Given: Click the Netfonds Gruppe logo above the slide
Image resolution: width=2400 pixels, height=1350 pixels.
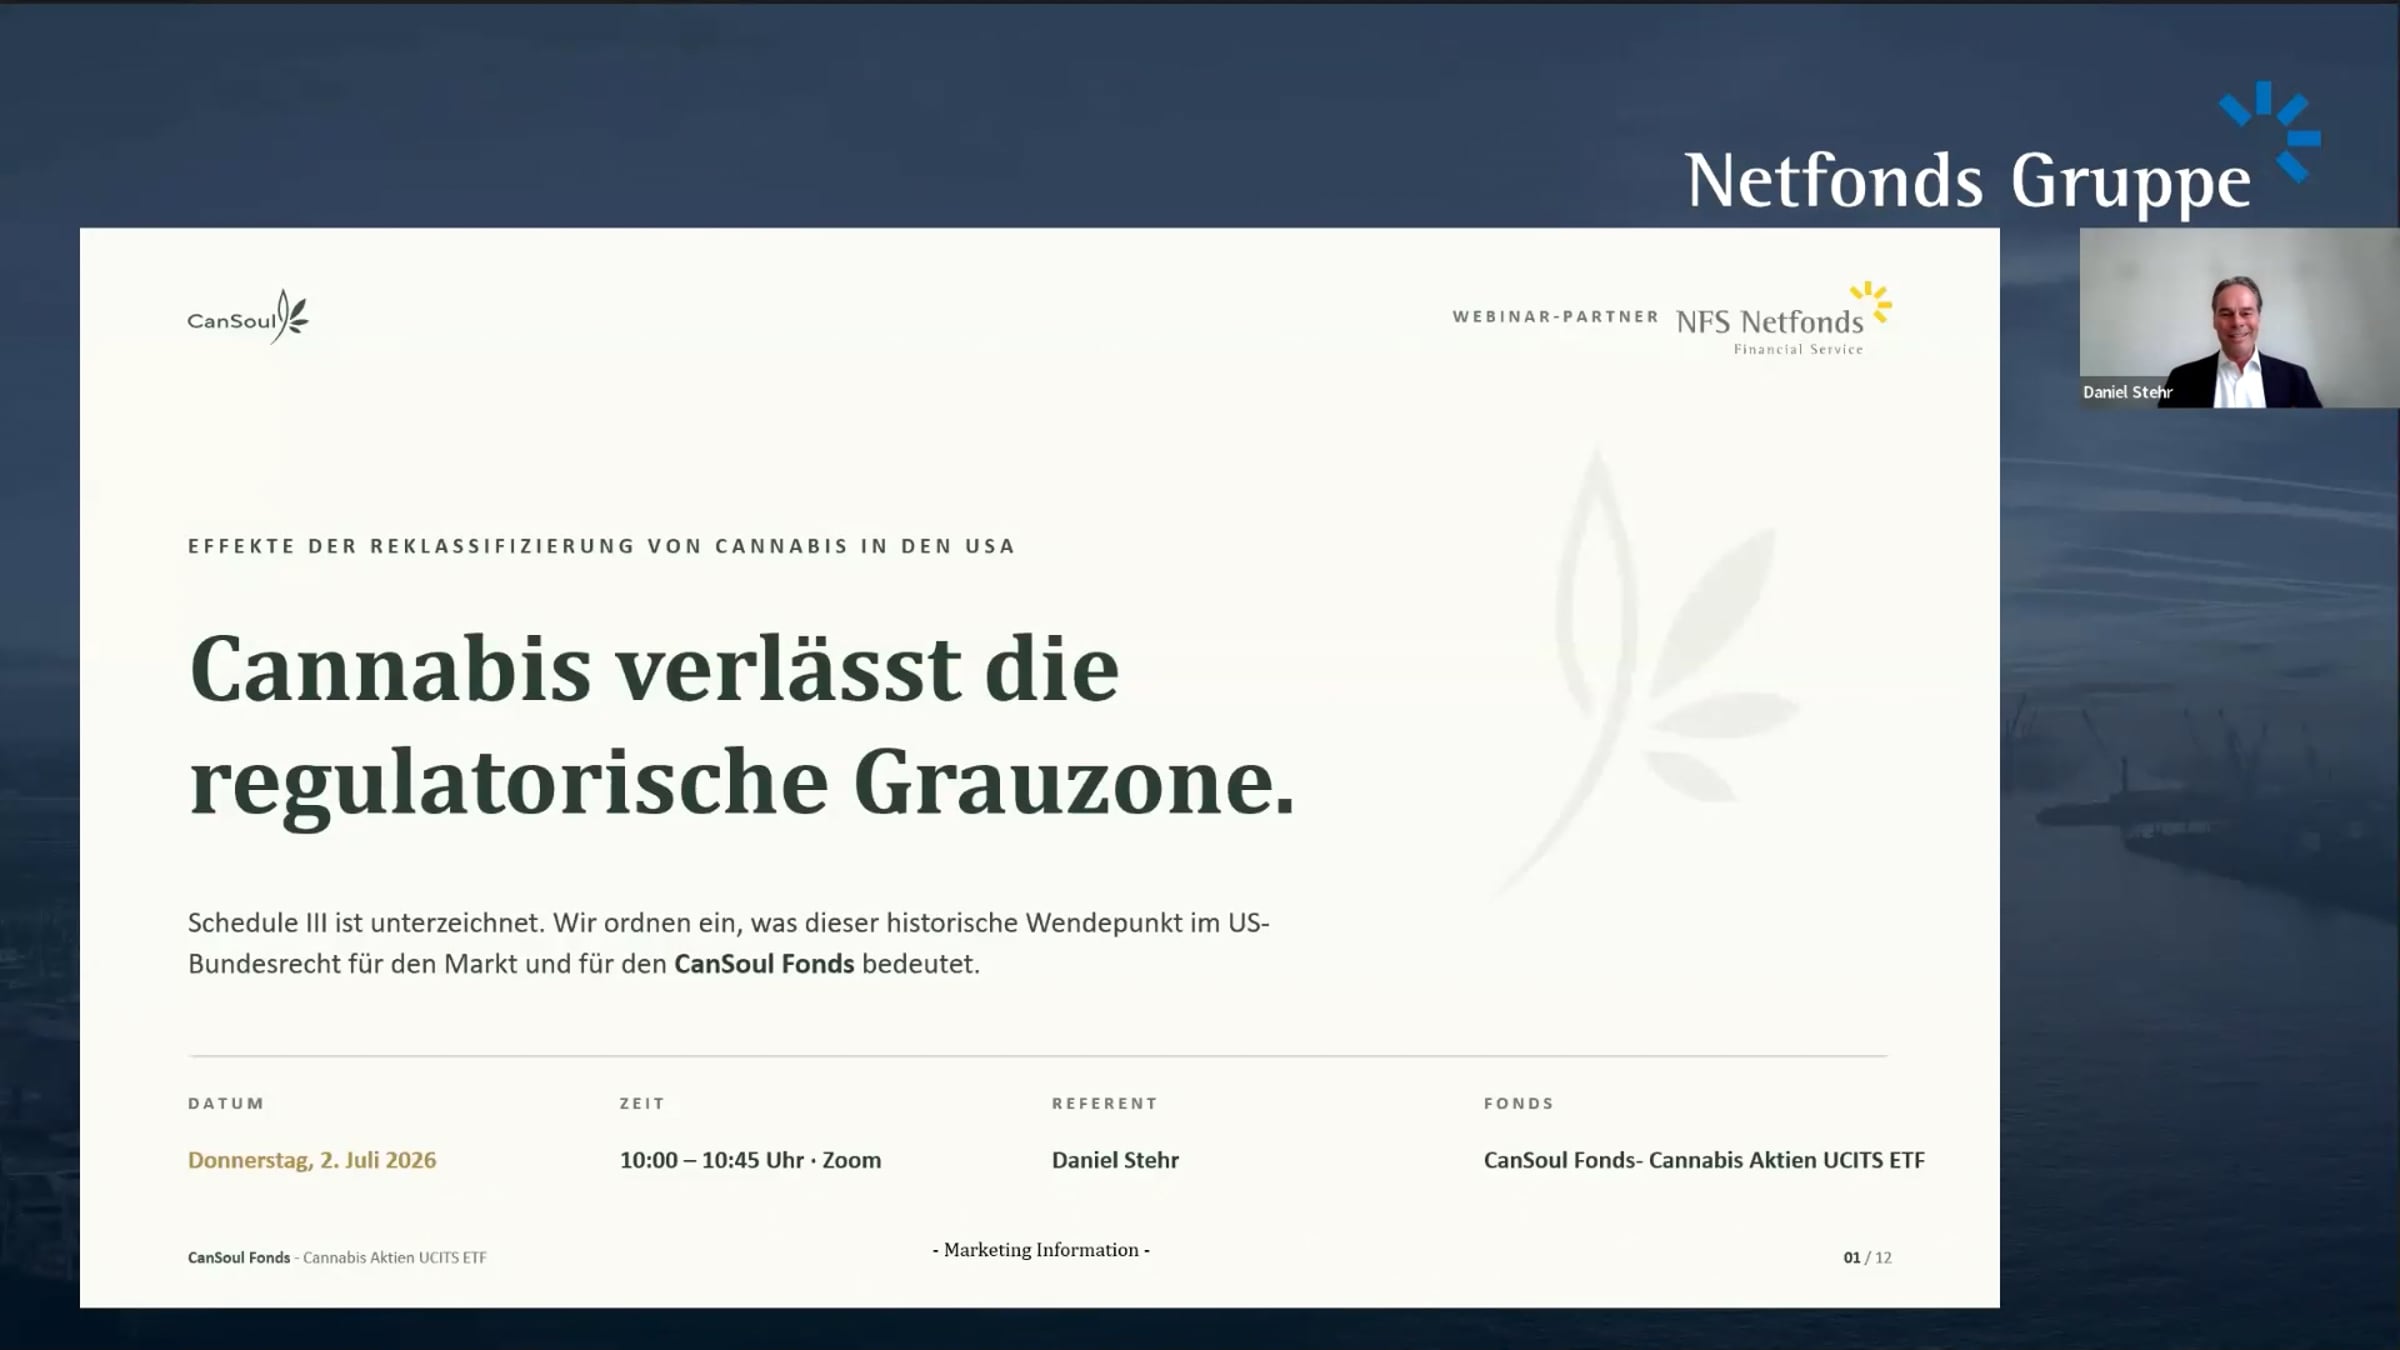Looking at the screenshot, I should coord(2003,149).
